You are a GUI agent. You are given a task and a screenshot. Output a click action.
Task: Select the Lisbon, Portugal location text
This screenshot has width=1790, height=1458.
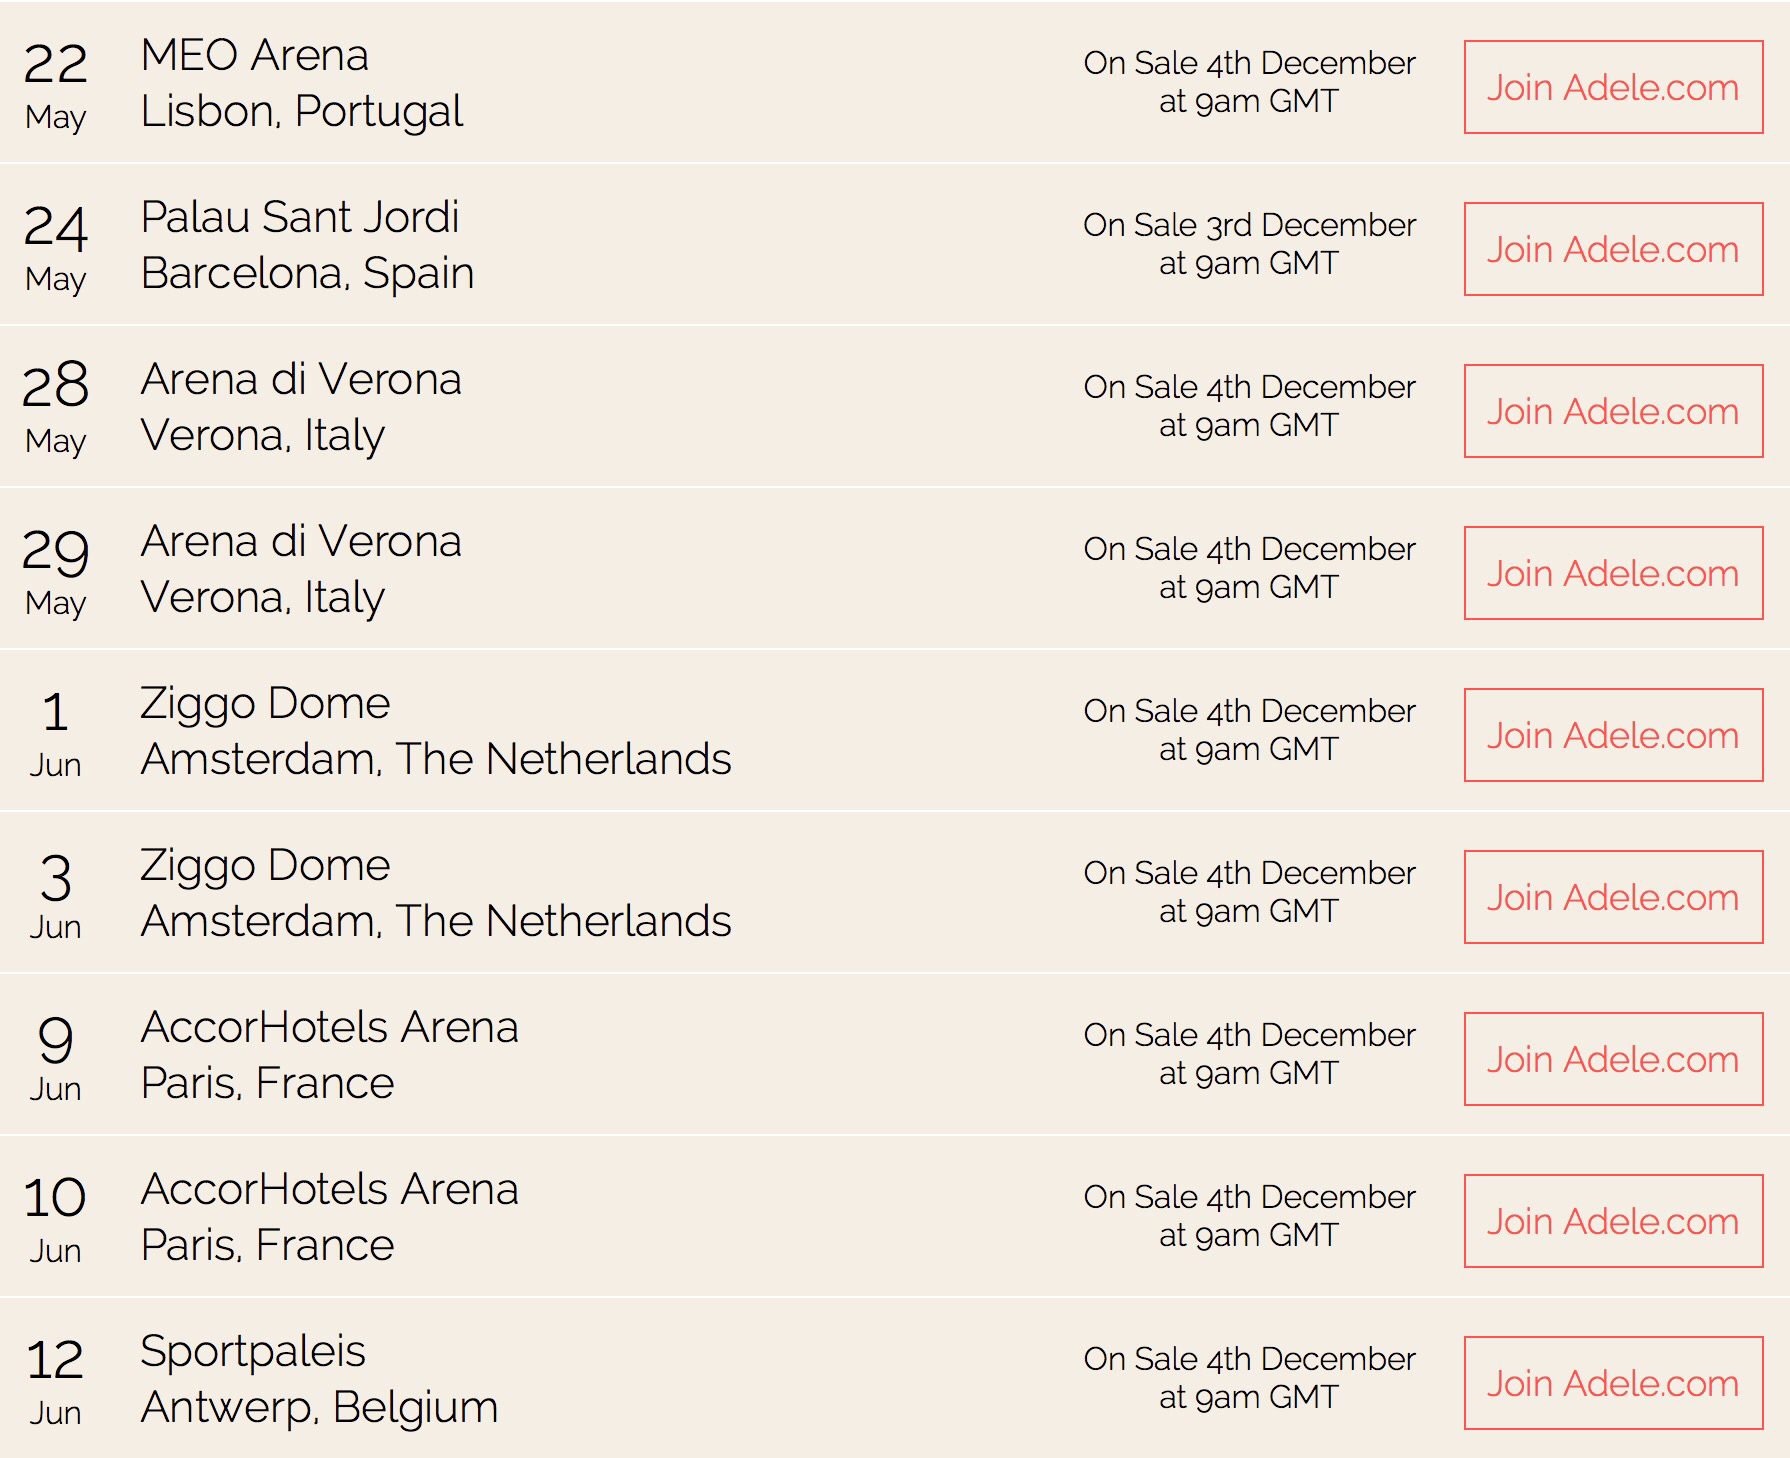(x=301, y=111)
